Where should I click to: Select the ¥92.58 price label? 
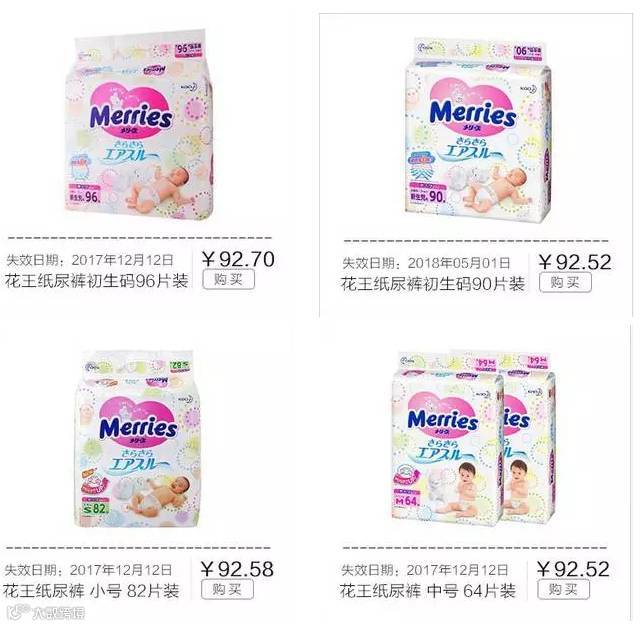click(237, 569)
